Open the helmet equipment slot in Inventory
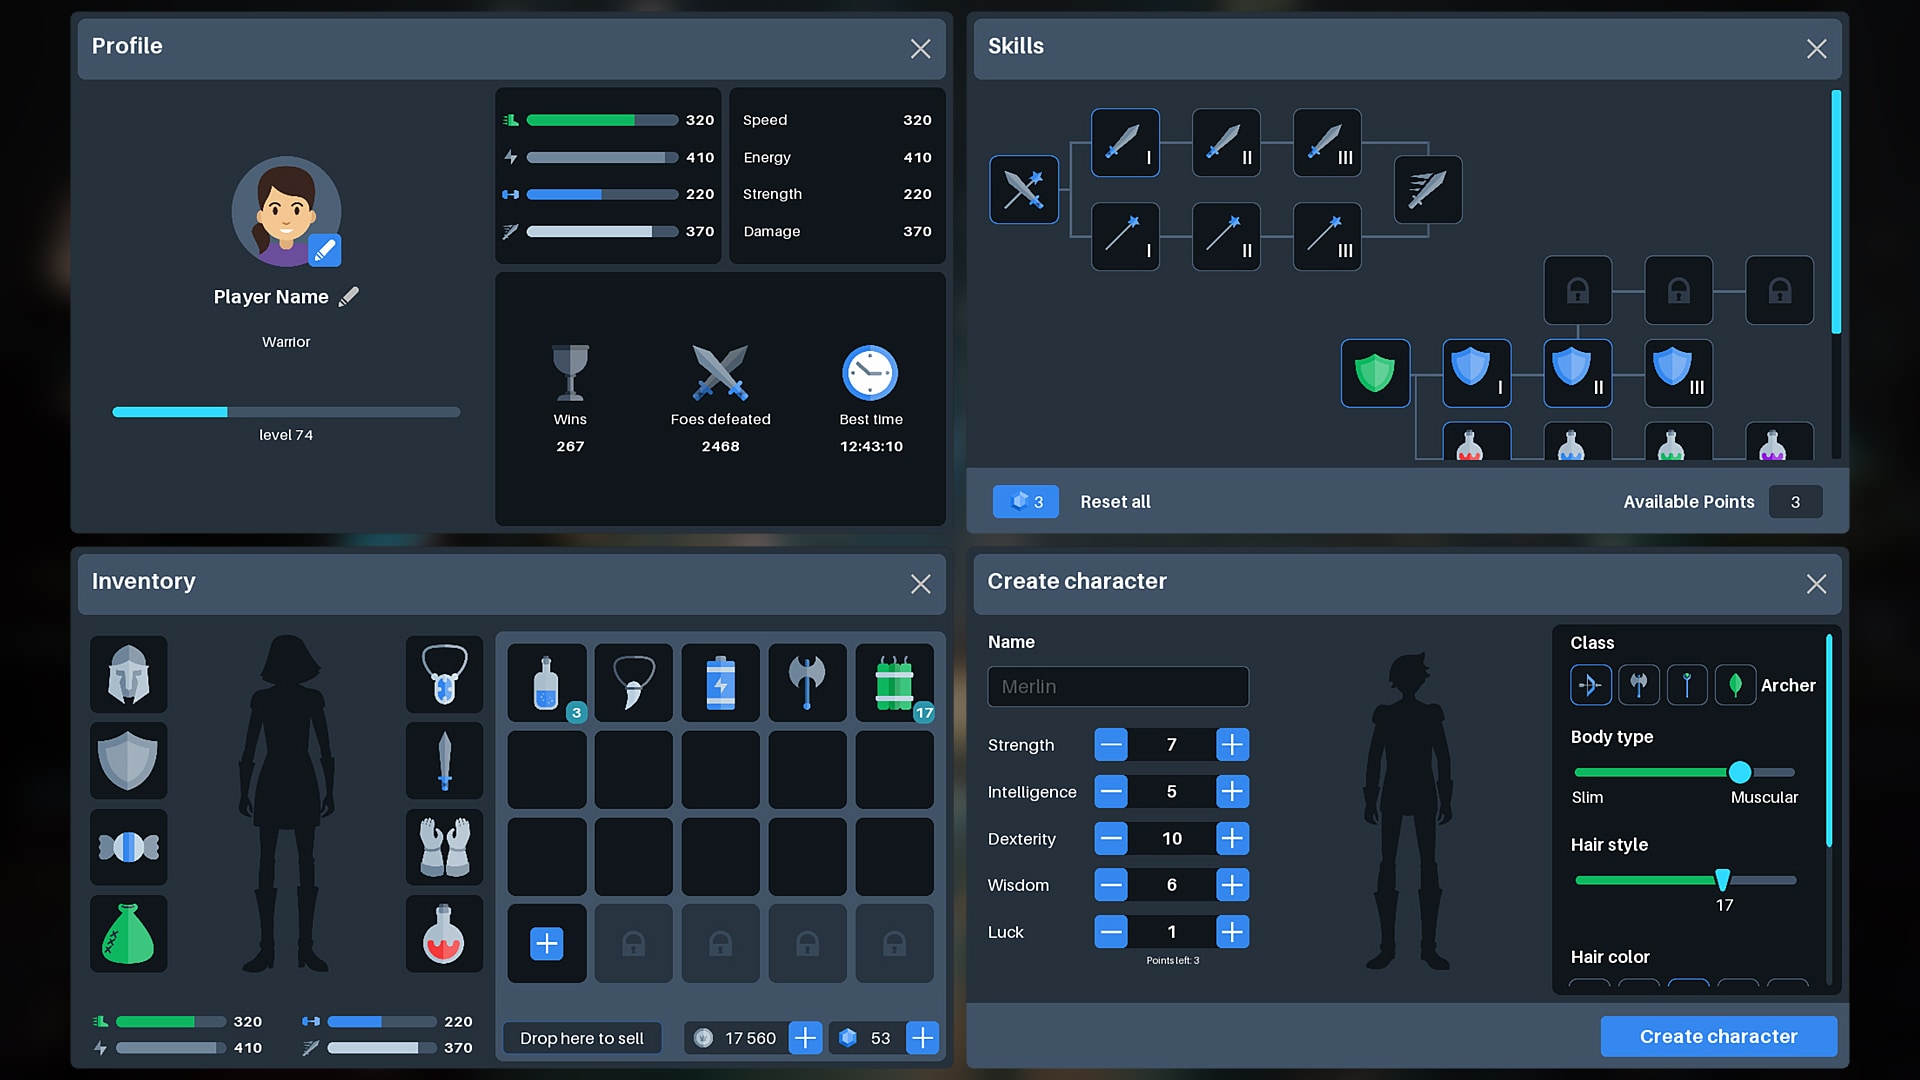Viewport: 1920px width, 1080px height. [x=128, y=675]
